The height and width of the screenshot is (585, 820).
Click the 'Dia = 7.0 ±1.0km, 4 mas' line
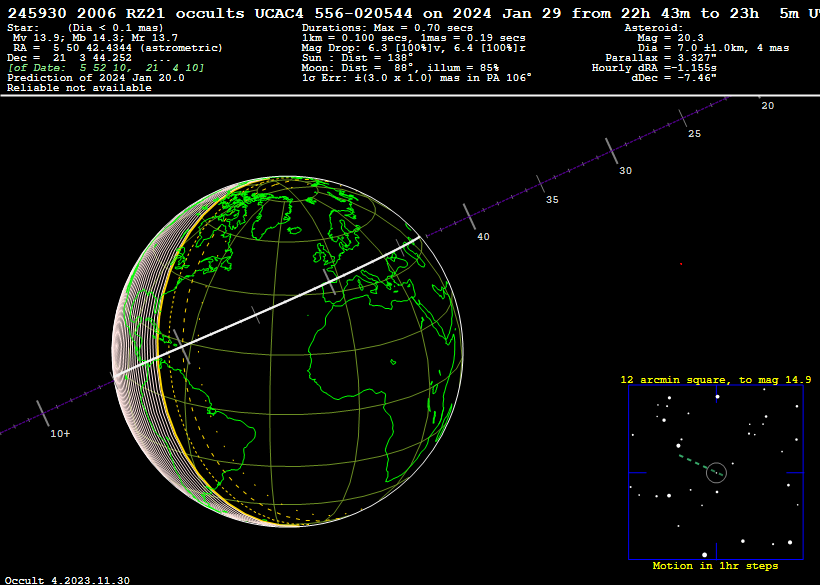[713, 48]
